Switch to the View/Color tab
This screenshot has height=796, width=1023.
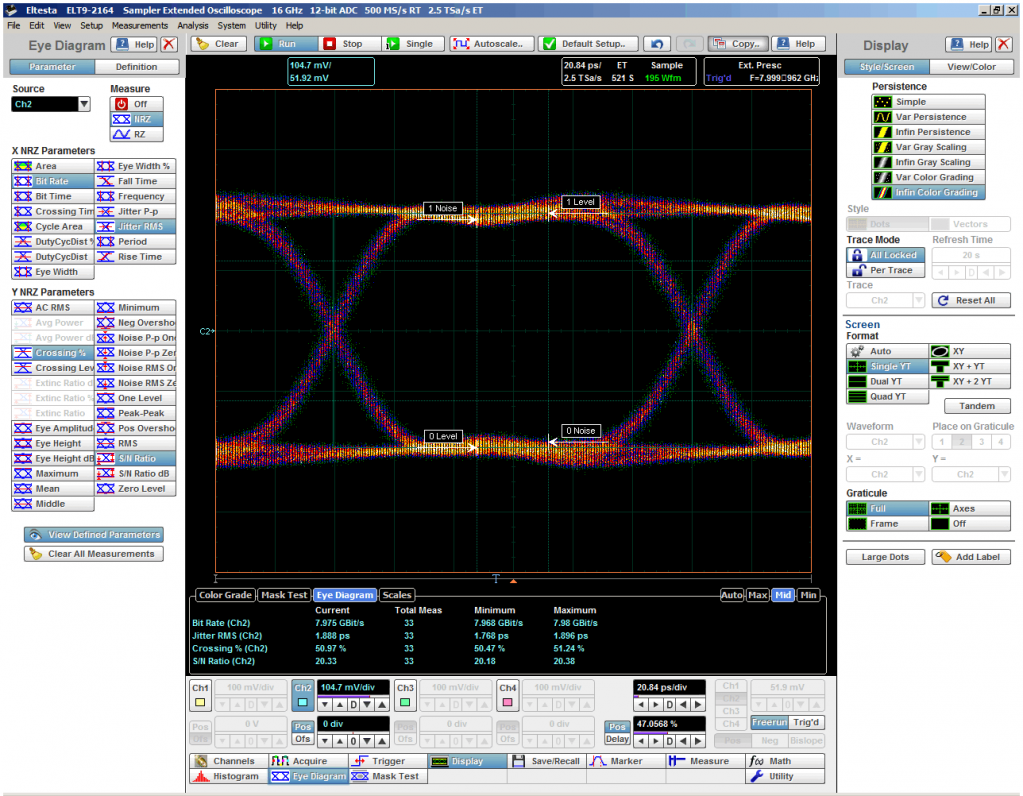[x=970, y=67]
